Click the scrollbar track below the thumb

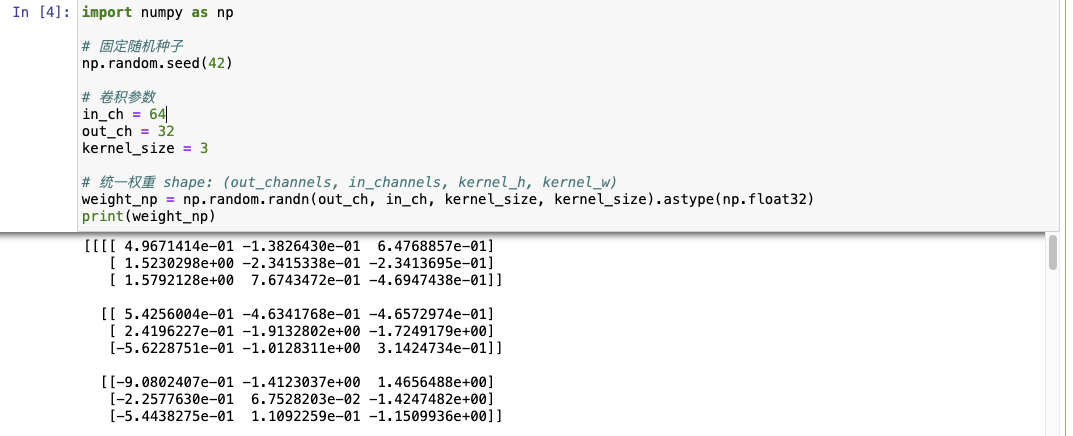[1052, 360]
